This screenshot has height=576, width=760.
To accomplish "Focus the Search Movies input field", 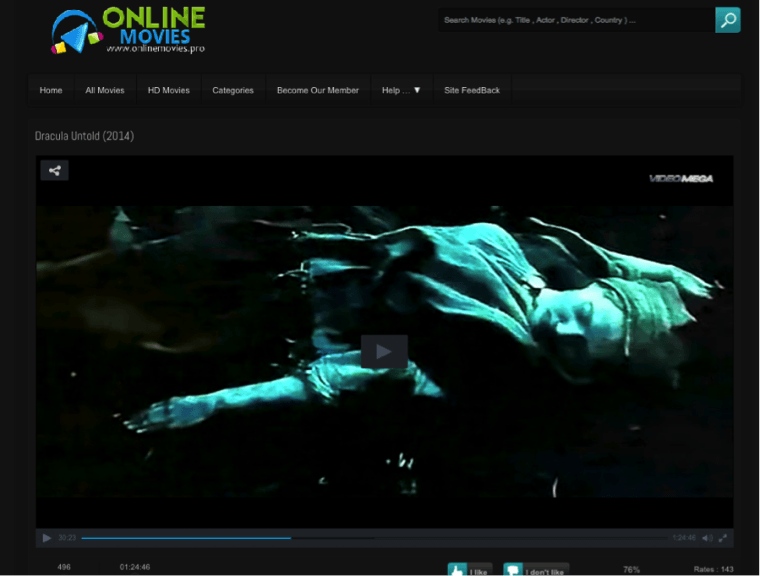I will pos(576,20).
